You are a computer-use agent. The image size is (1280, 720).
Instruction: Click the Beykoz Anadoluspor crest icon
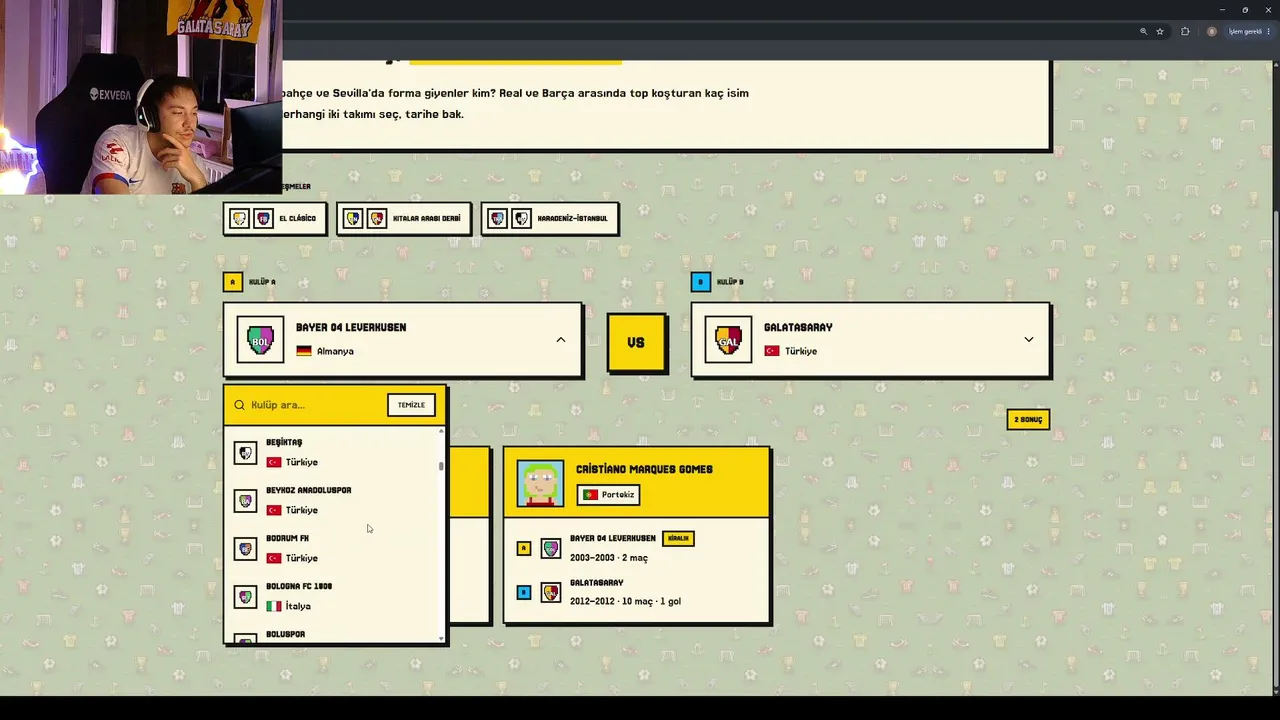tap(245, 501)
